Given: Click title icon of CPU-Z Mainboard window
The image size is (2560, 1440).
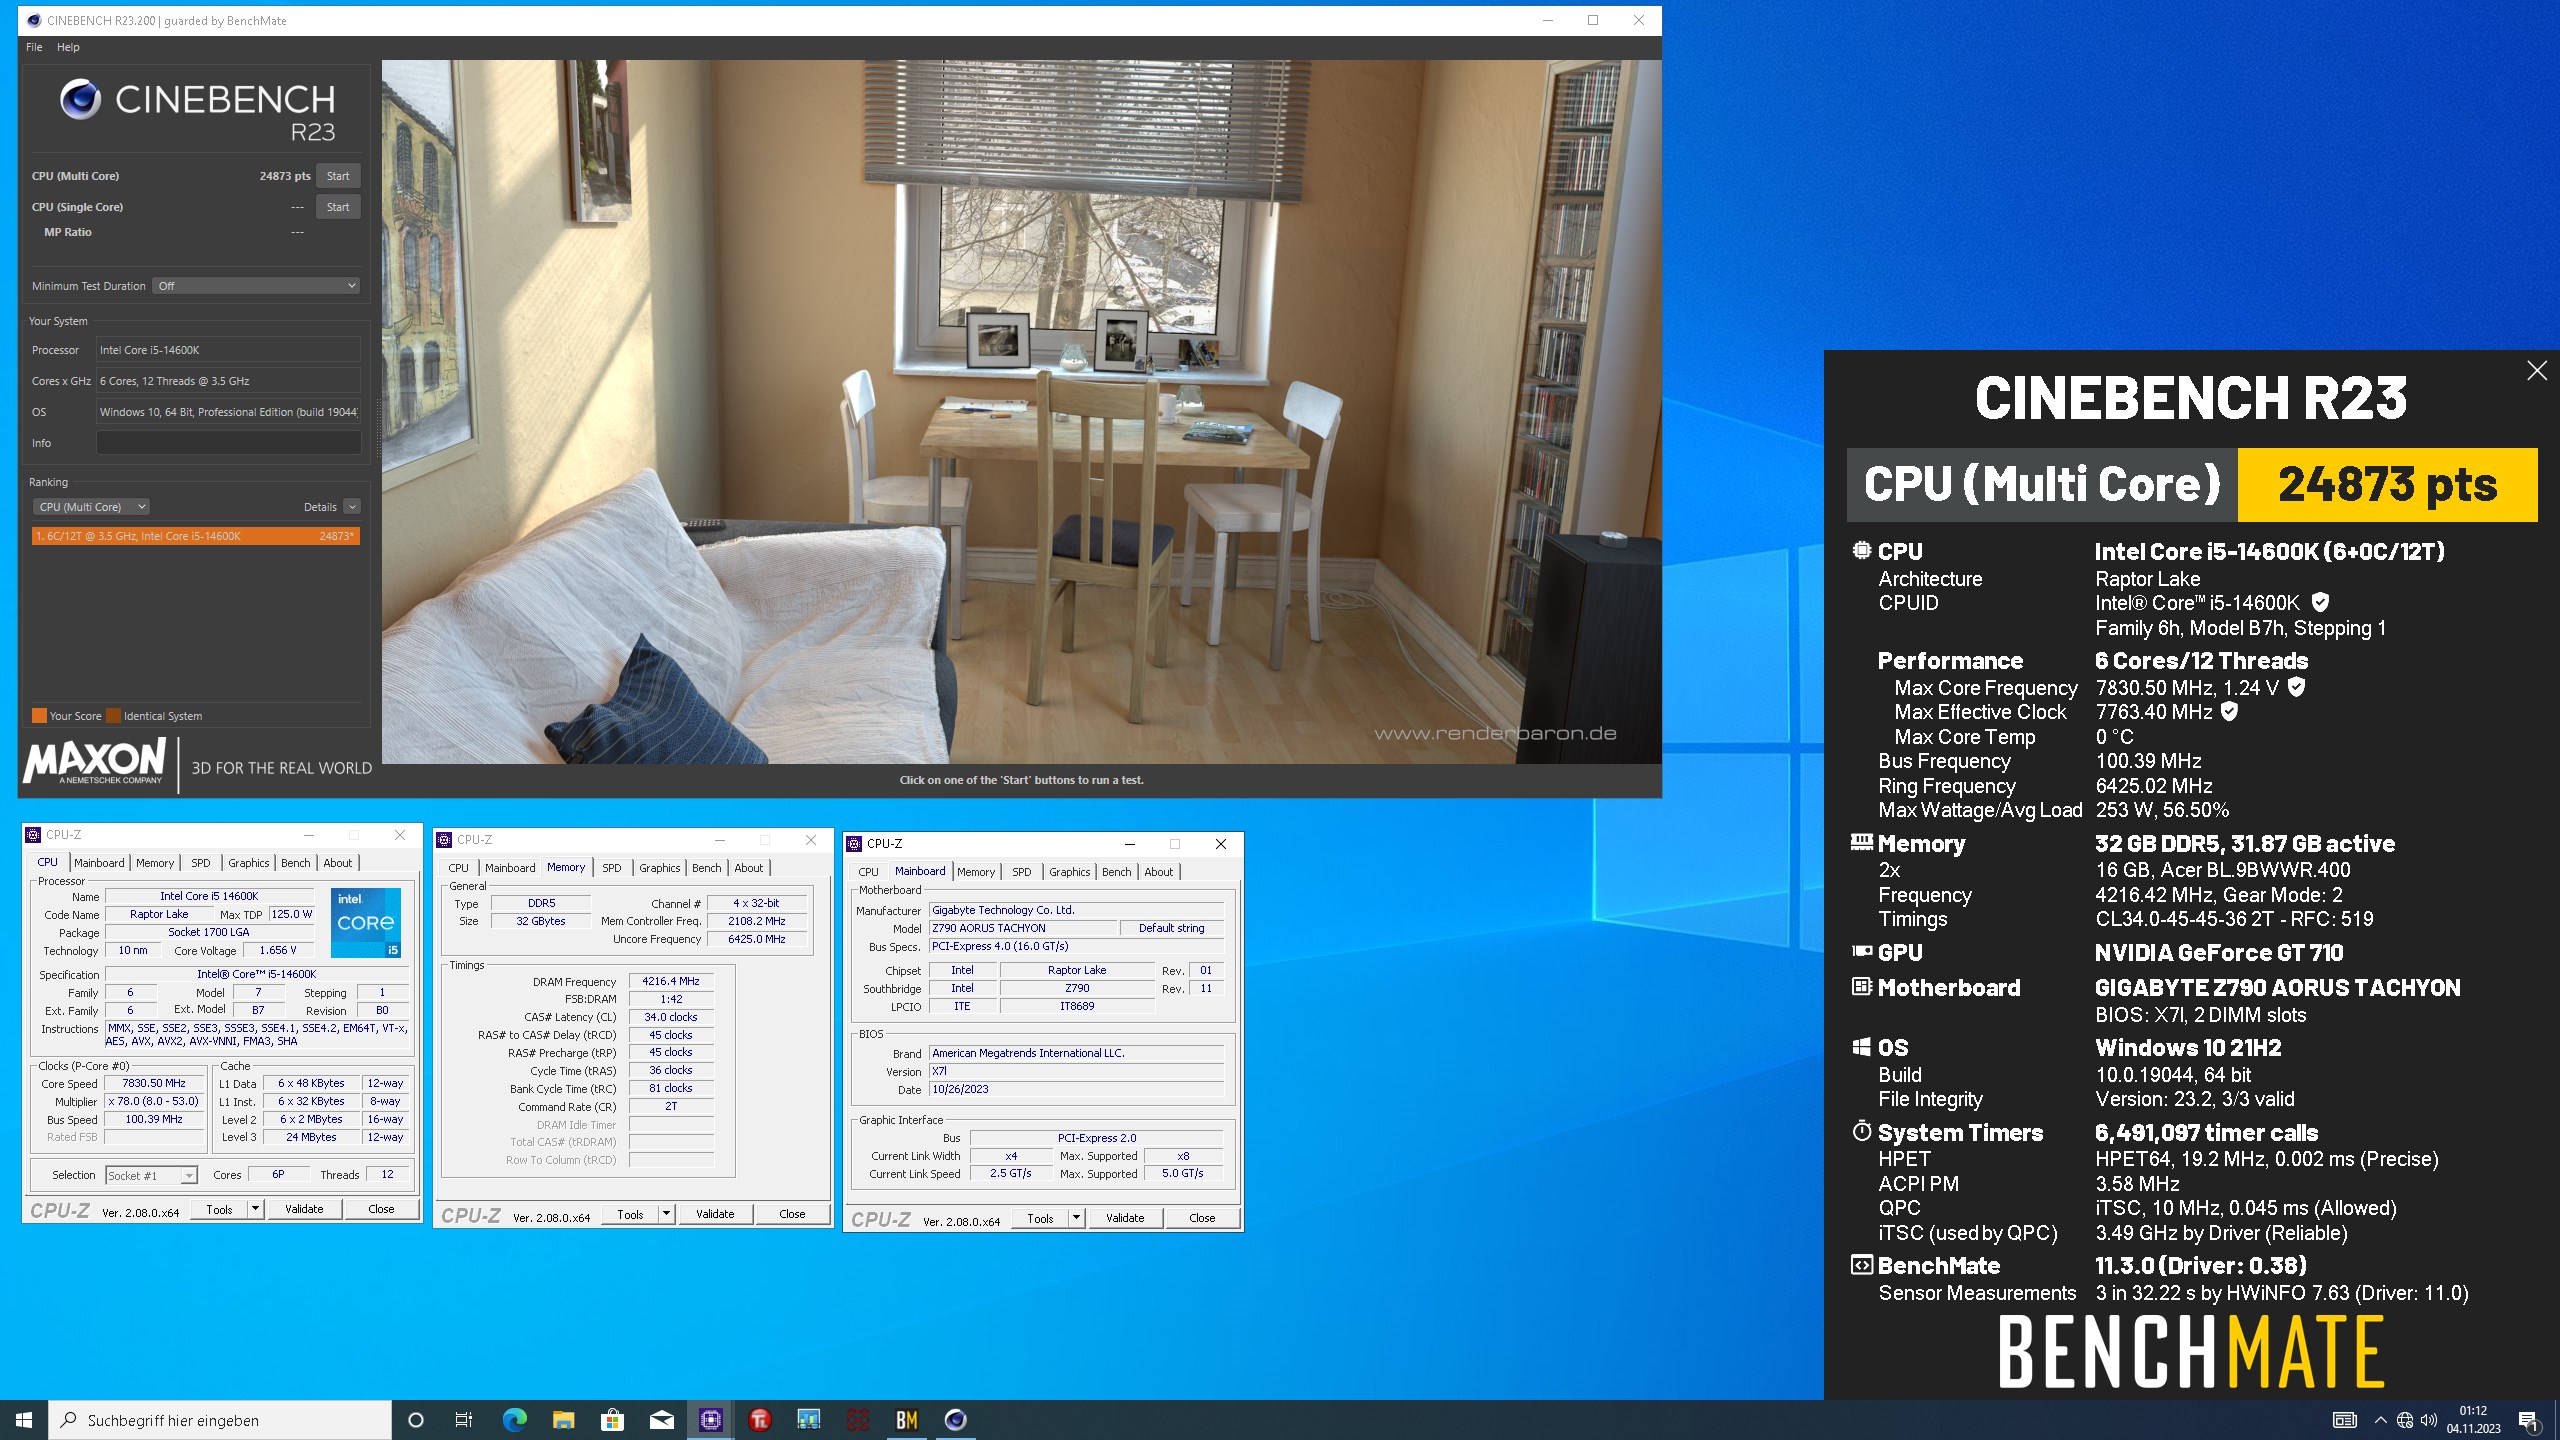Looking at the screenshot, I should [854, 844].
